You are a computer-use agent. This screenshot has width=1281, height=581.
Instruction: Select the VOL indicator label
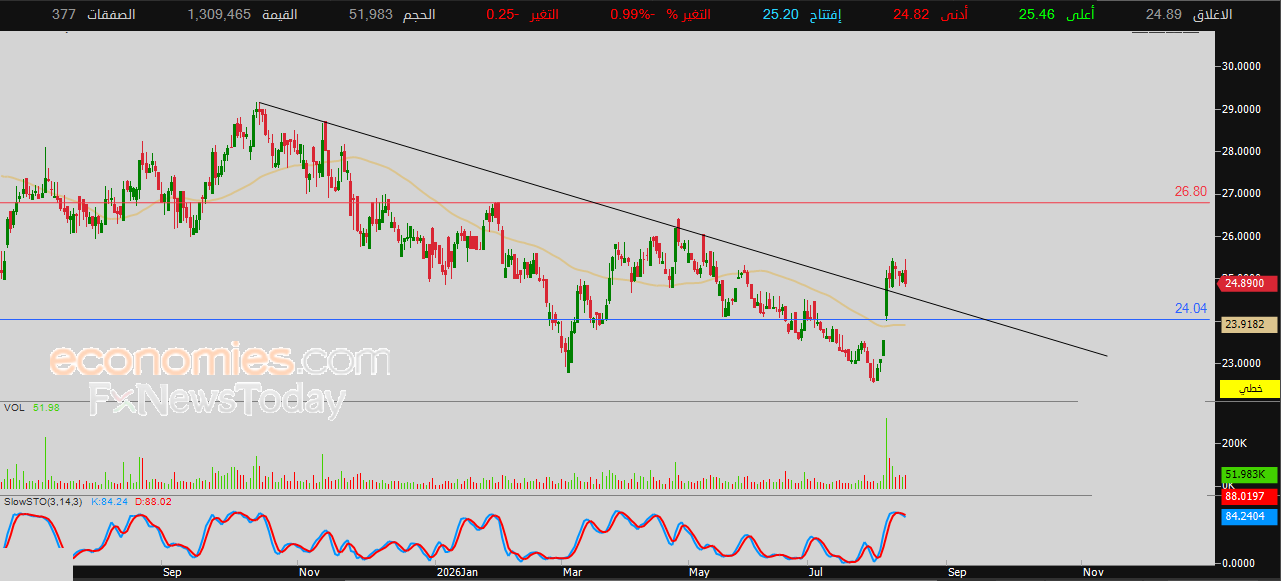point(14,407)
